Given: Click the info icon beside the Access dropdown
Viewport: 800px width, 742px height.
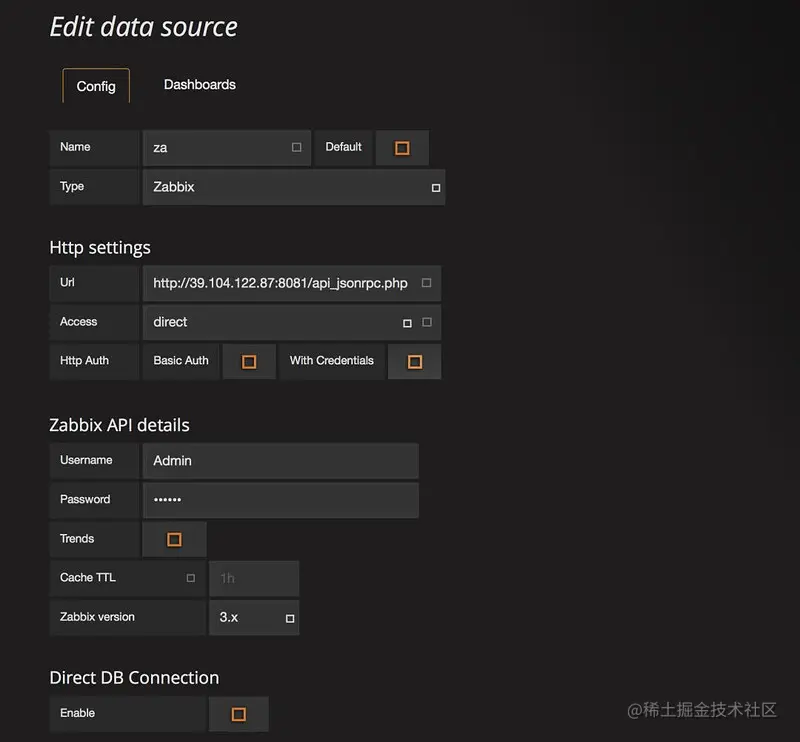Looking at the screenshot, I should click(x=427, y=322).
